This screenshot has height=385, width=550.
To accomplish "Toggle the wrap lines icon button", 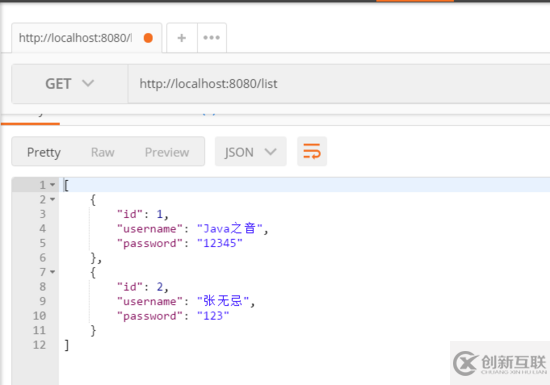I will click(x=312, y=151).
